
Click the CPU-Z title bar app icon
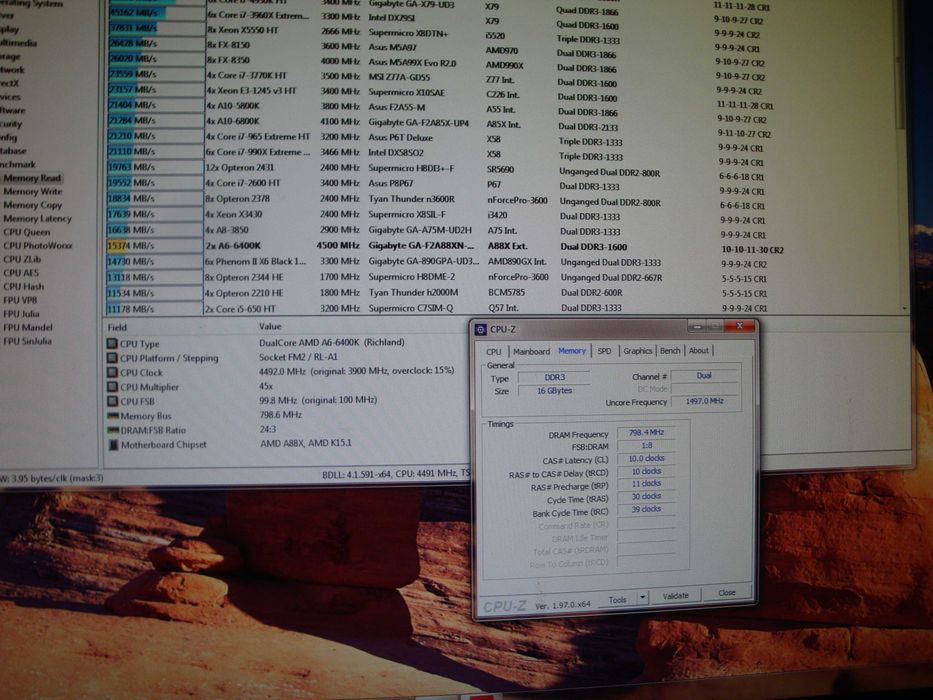[481, 329]
